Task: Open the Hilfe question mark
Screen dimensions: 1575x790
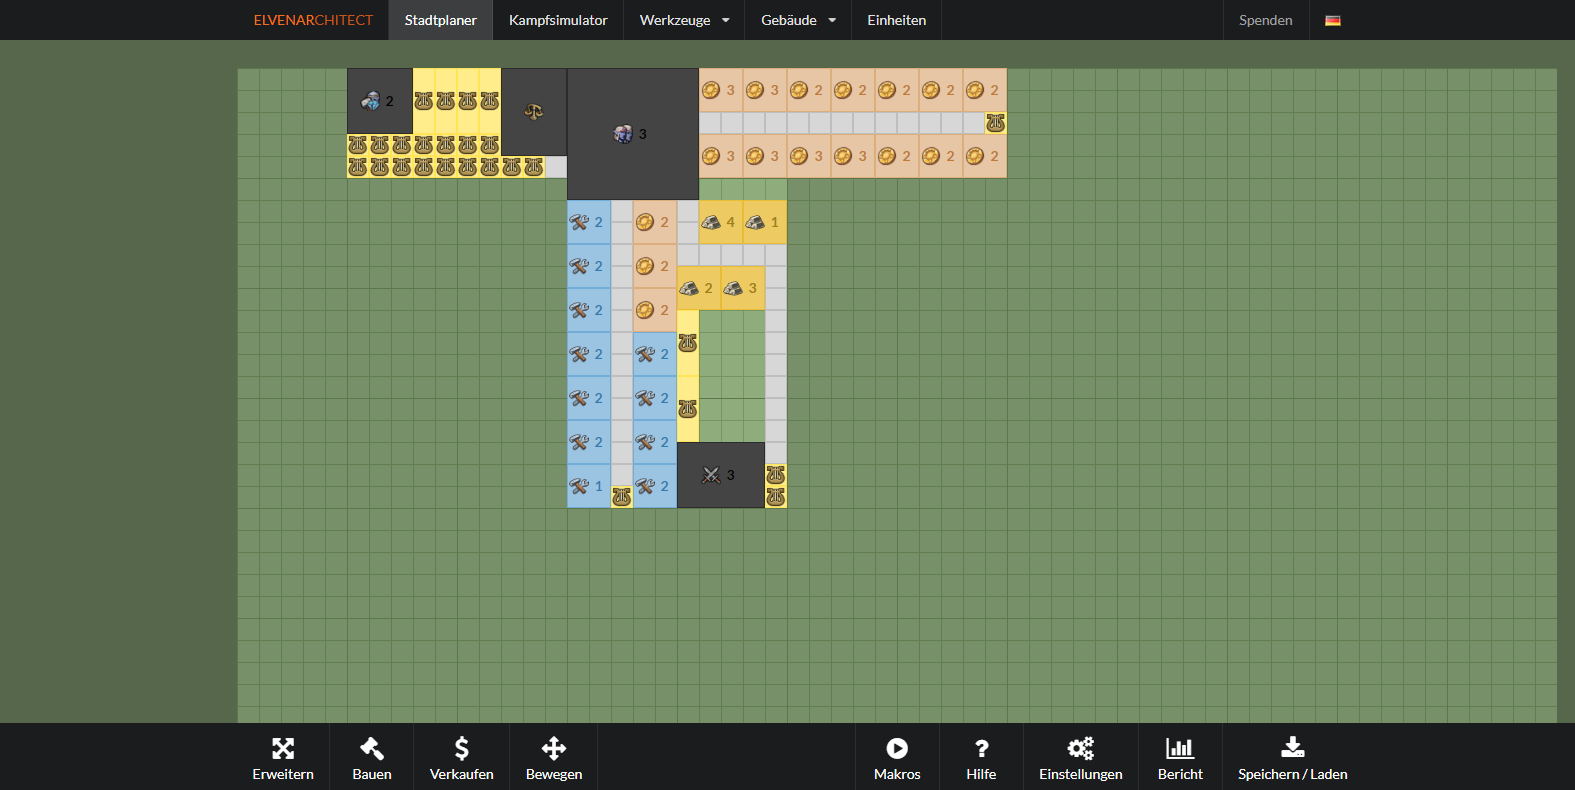Action: click(x=981, y=749)
